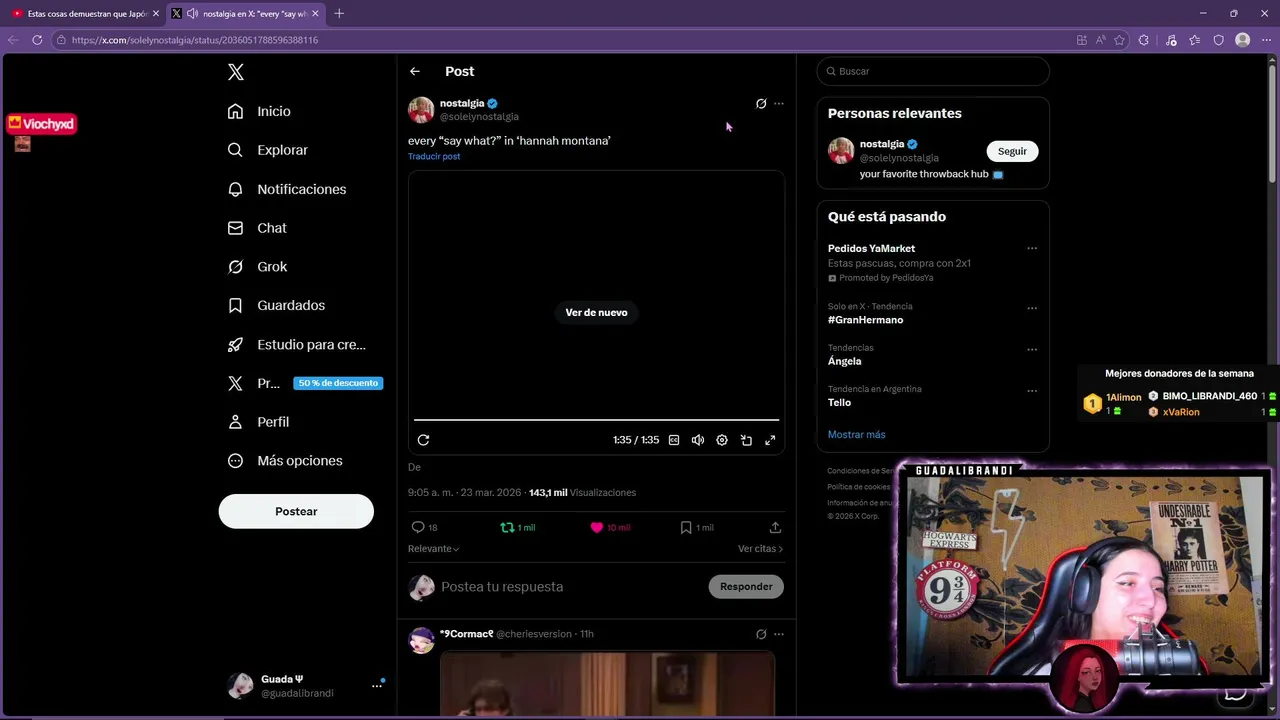Open the browser read aloud icon
This screenshot has width=1280, height=720.
click(1100, 40)
